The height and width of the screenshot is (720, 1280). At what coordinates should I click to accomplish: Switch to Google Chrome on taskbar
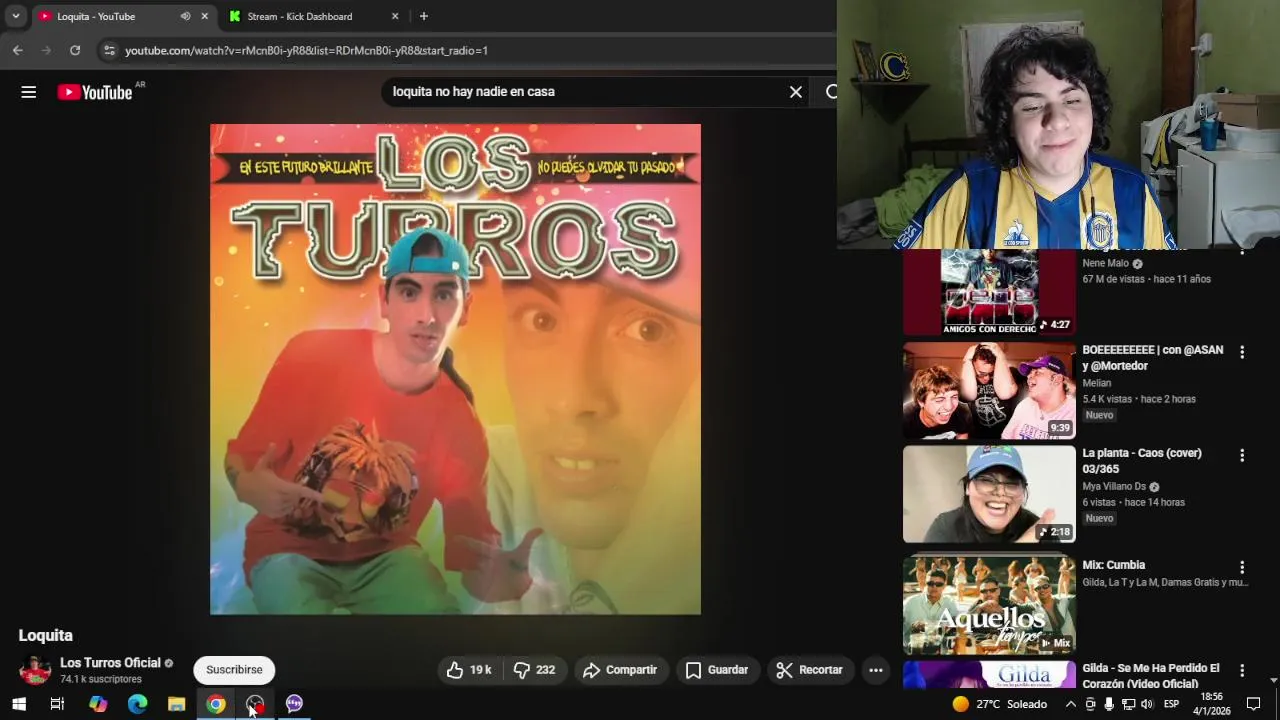216,704
